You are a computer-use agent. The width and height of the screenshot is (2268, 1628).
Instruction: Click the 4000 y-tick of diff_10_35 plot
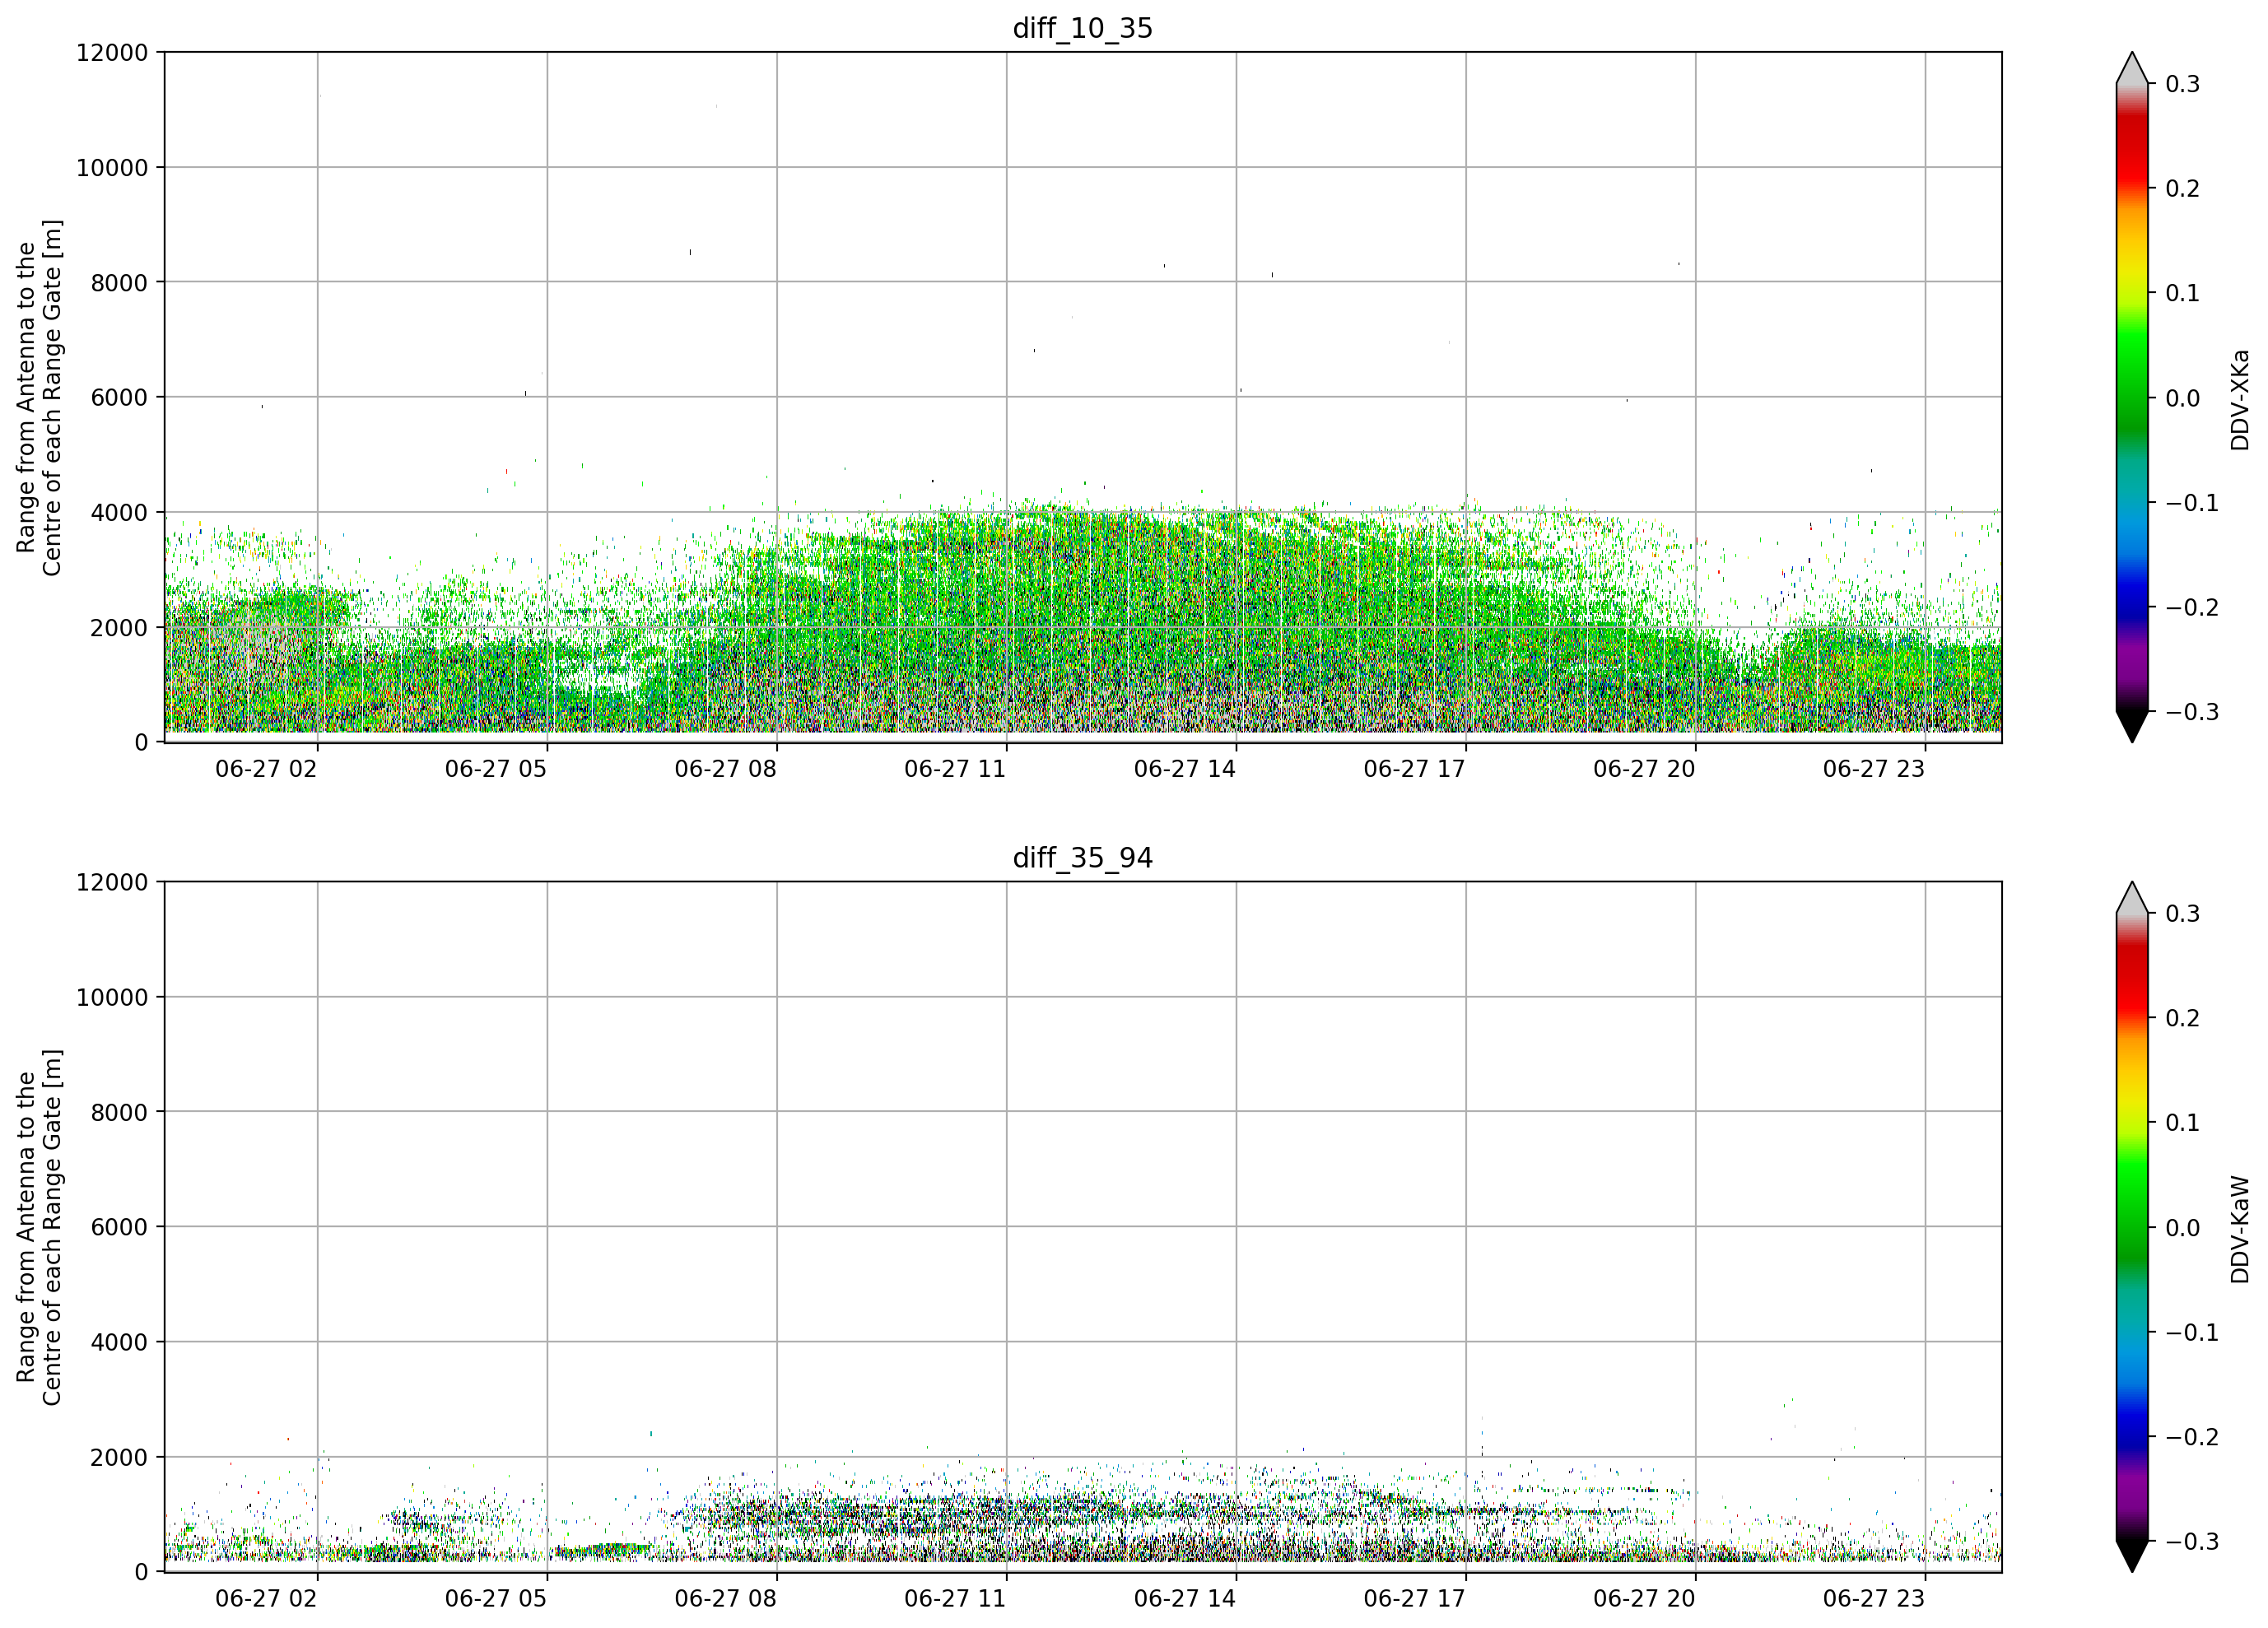tap(119, 513)
